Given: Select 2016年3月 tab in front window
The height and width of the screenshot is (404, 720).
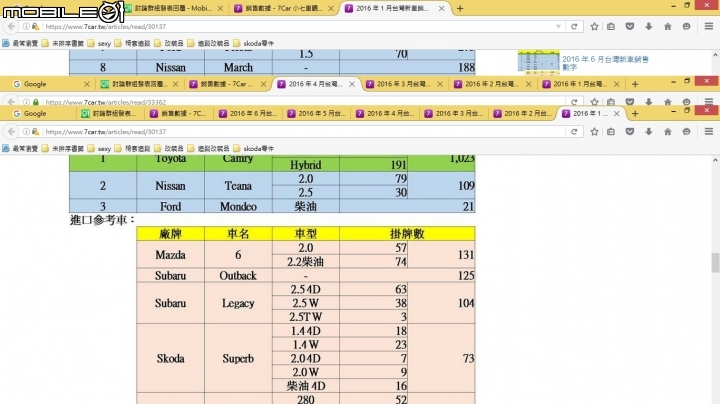Looking at the screenshot, I should (454, 113).
